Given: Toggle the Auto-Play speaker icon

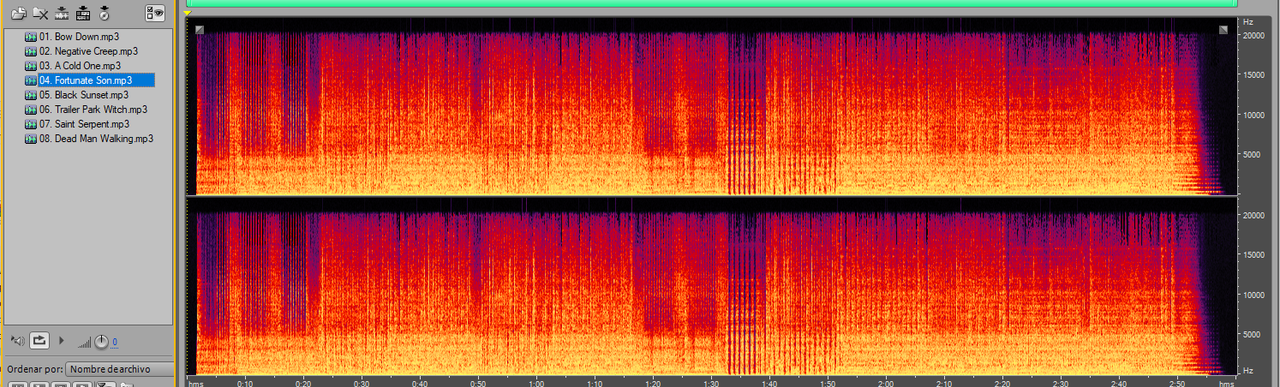Looking at the screenshot, I should click(17, 341).
